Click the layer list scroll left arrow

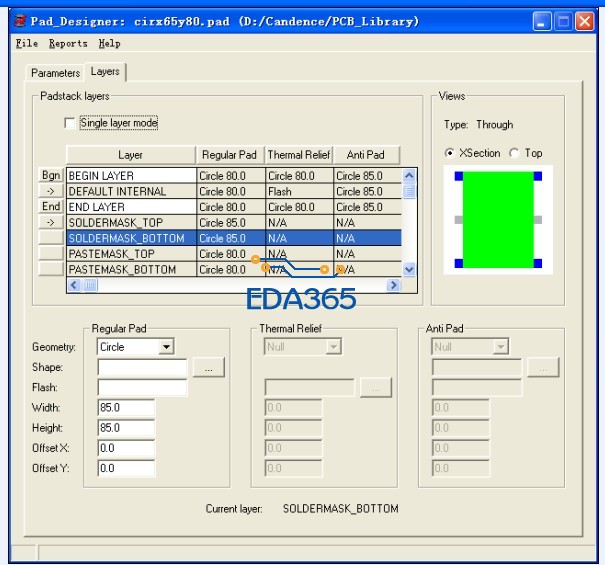coord(74,285)
